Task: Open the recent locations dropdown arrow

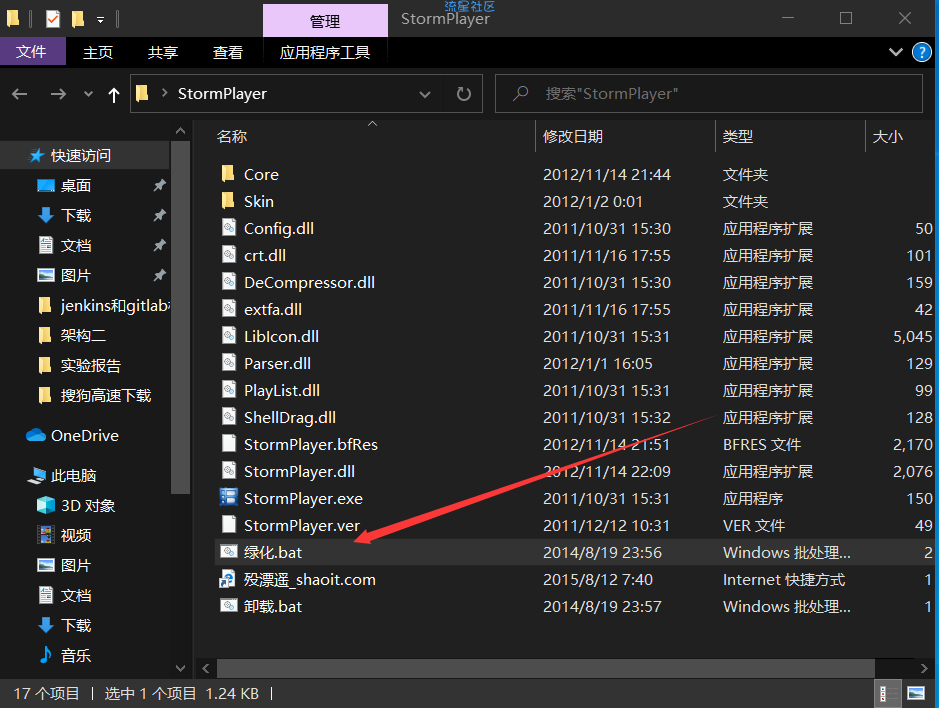Action: tap(89, 94)
